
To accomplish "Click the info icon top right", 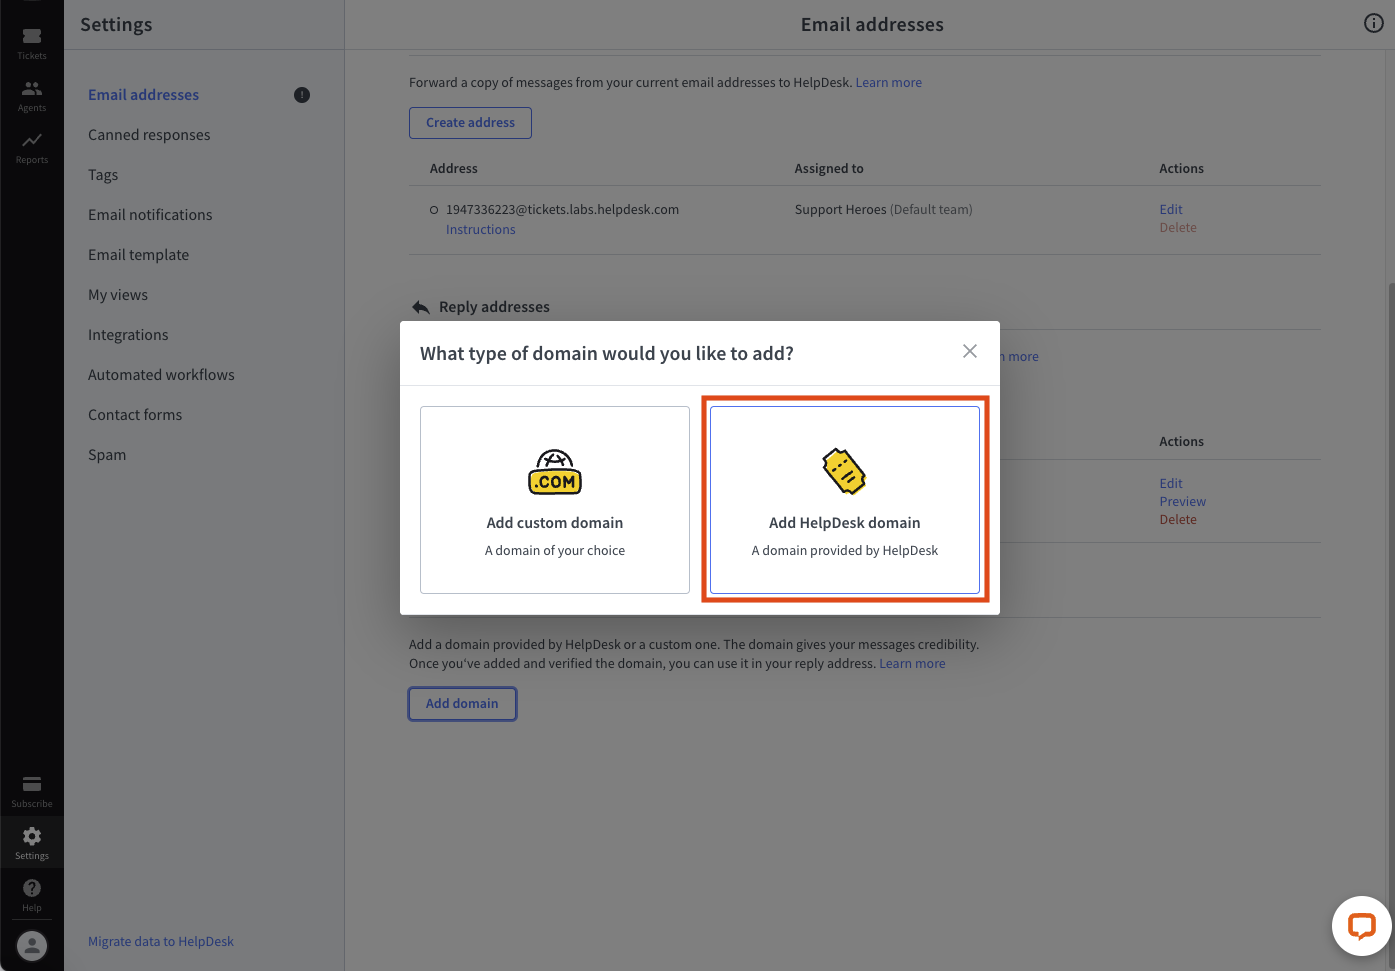I will tap(1373, 23).
